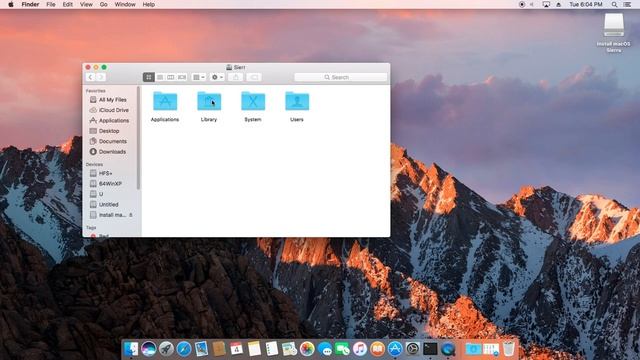
Task: Open App Store from the Dock
Action: [395, 349]
